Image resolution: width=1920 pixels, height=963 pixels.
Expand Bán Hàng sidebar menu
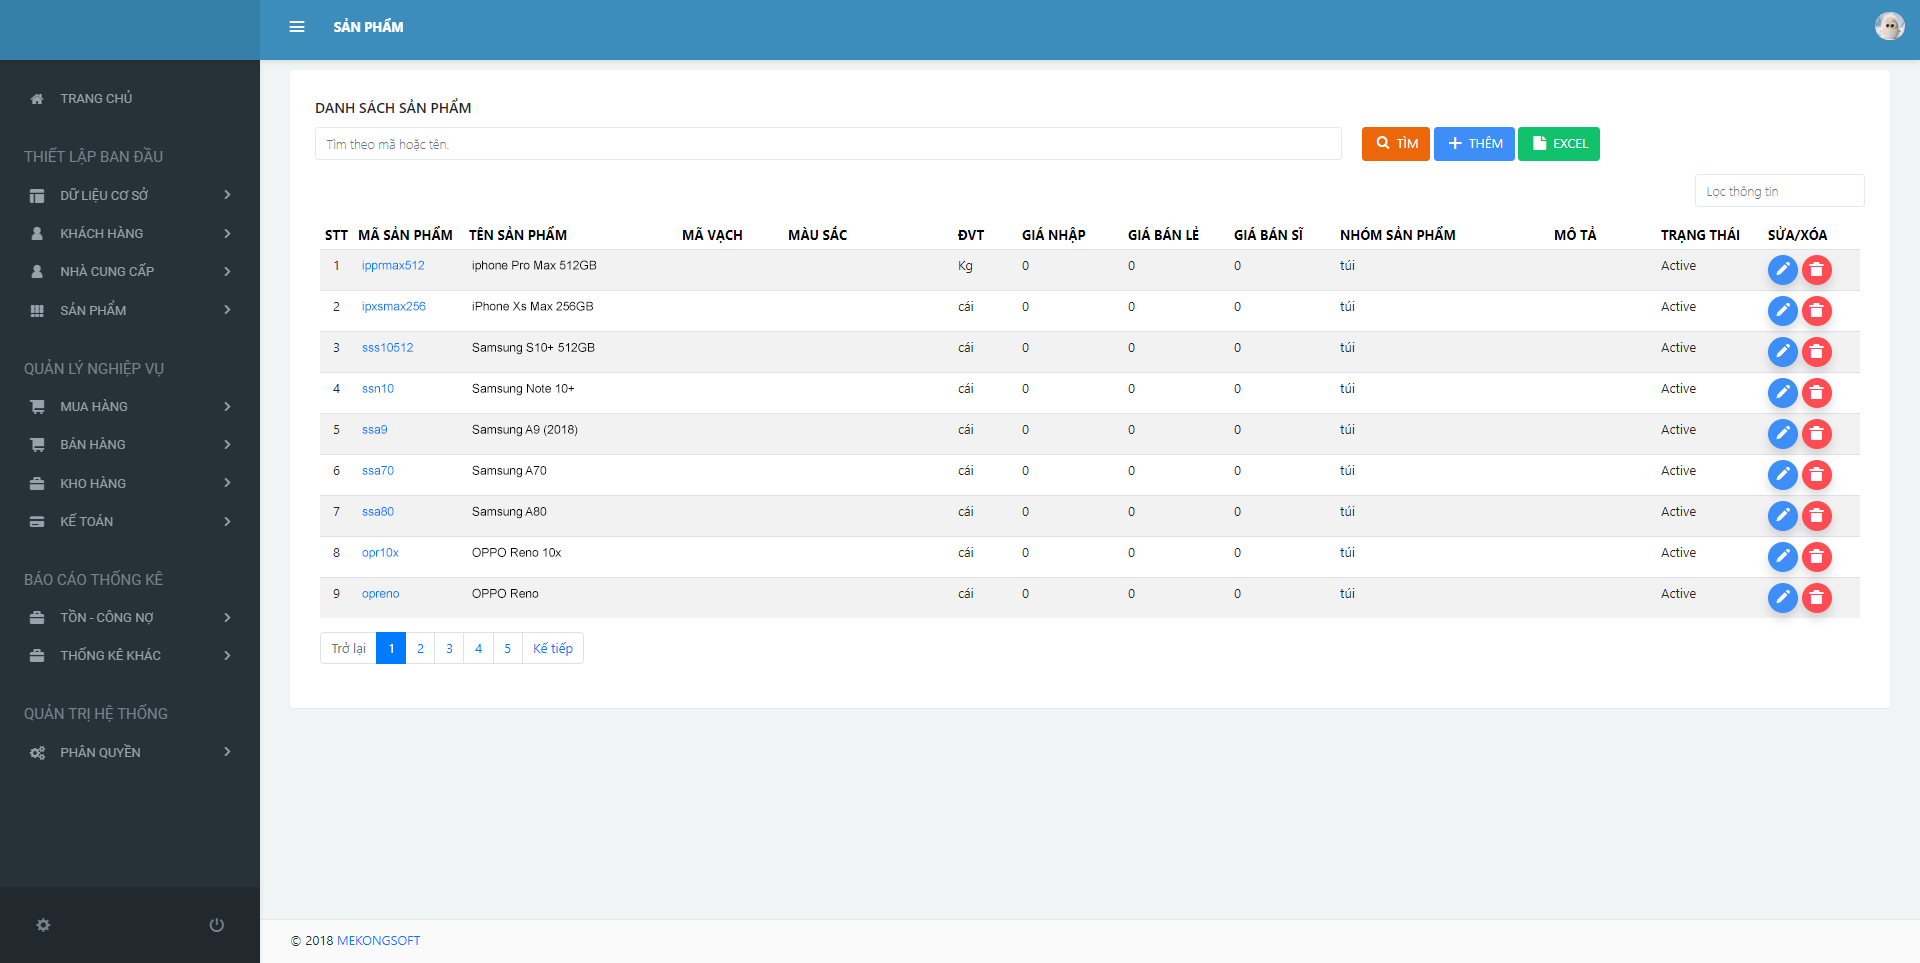coord(130,444)
